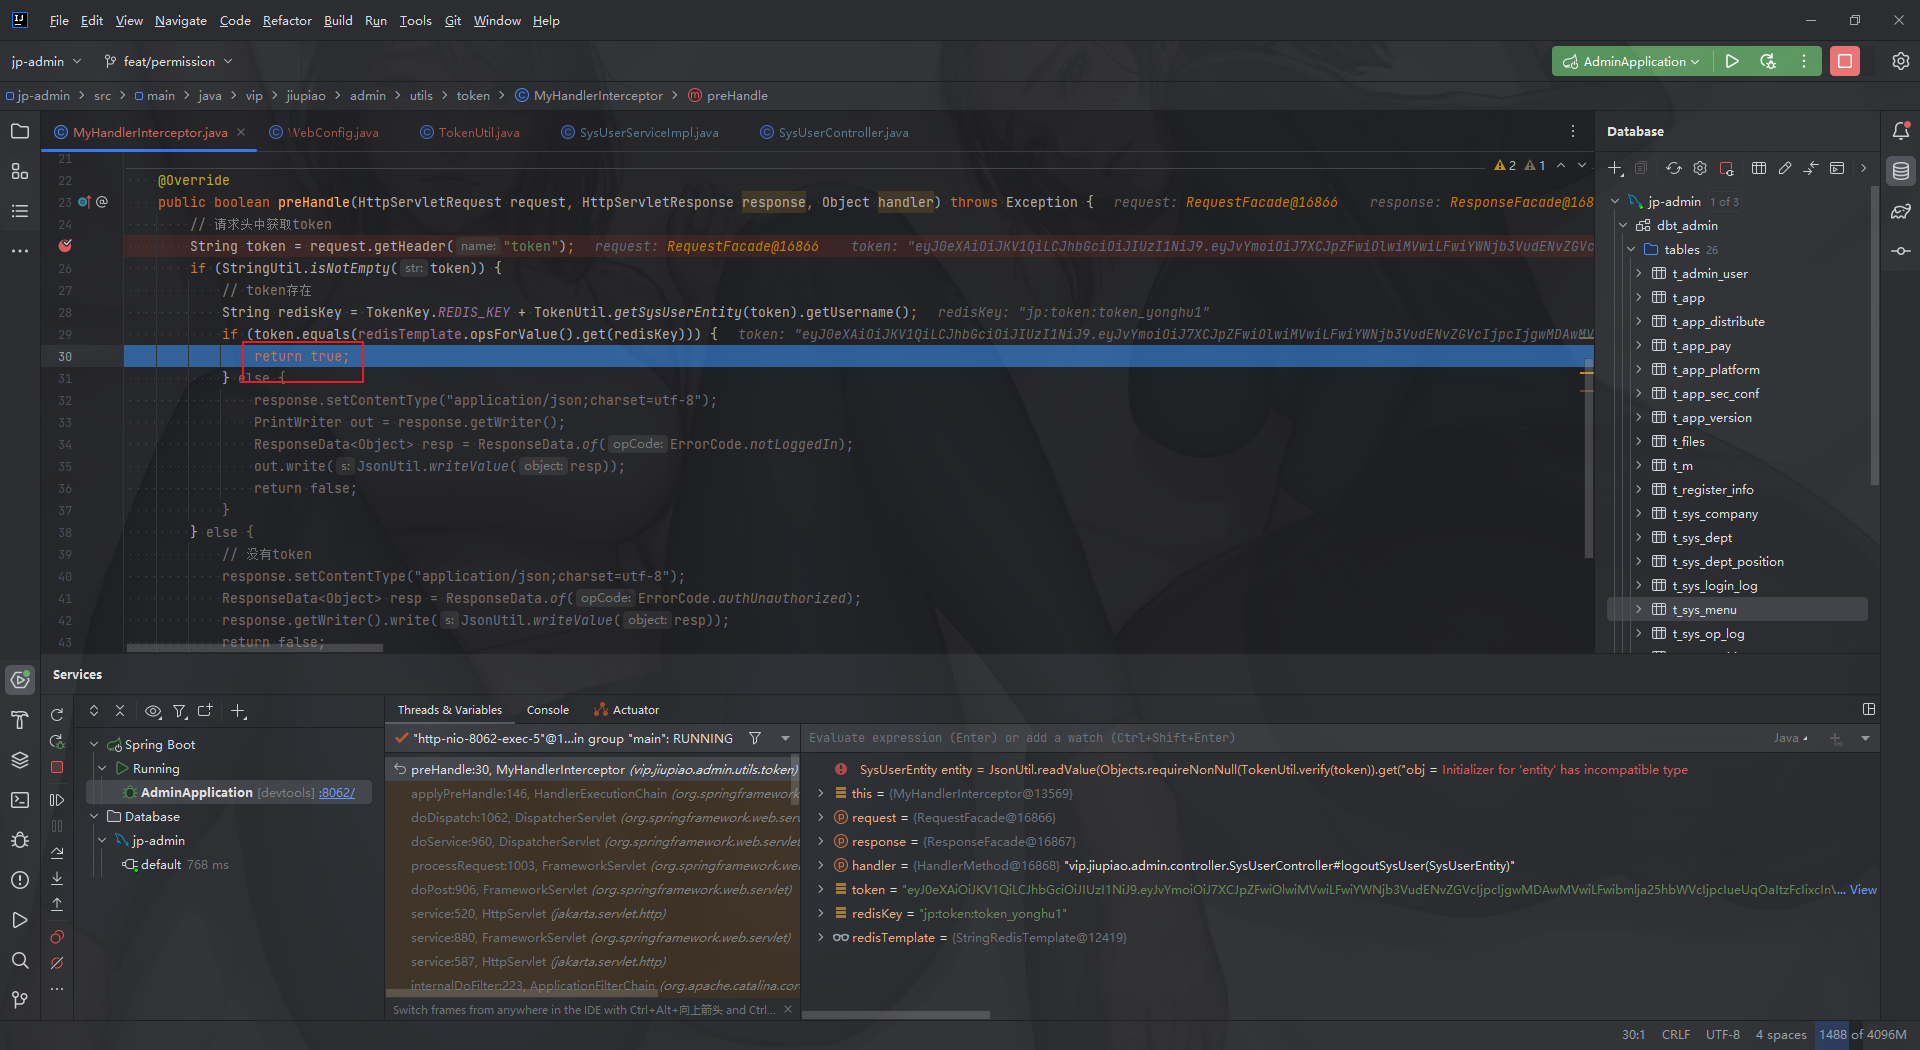Click View link for the token value
The height and width of the screenshot is (1050, 1920).
[1863, 889]
